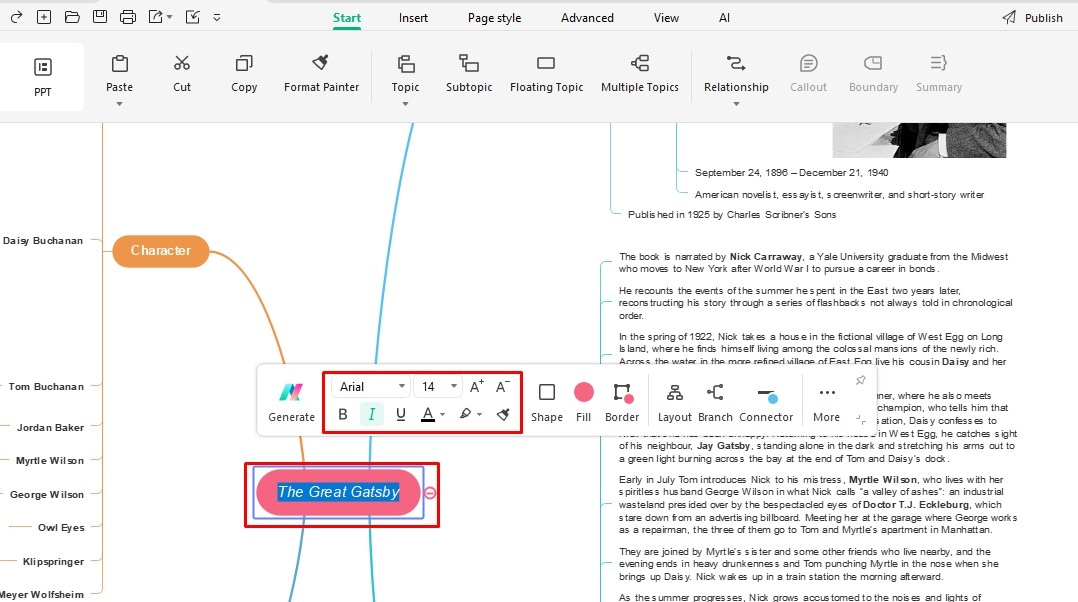Activate the ribbon Format Painter

pyautogui.click(x=321, y=73)
